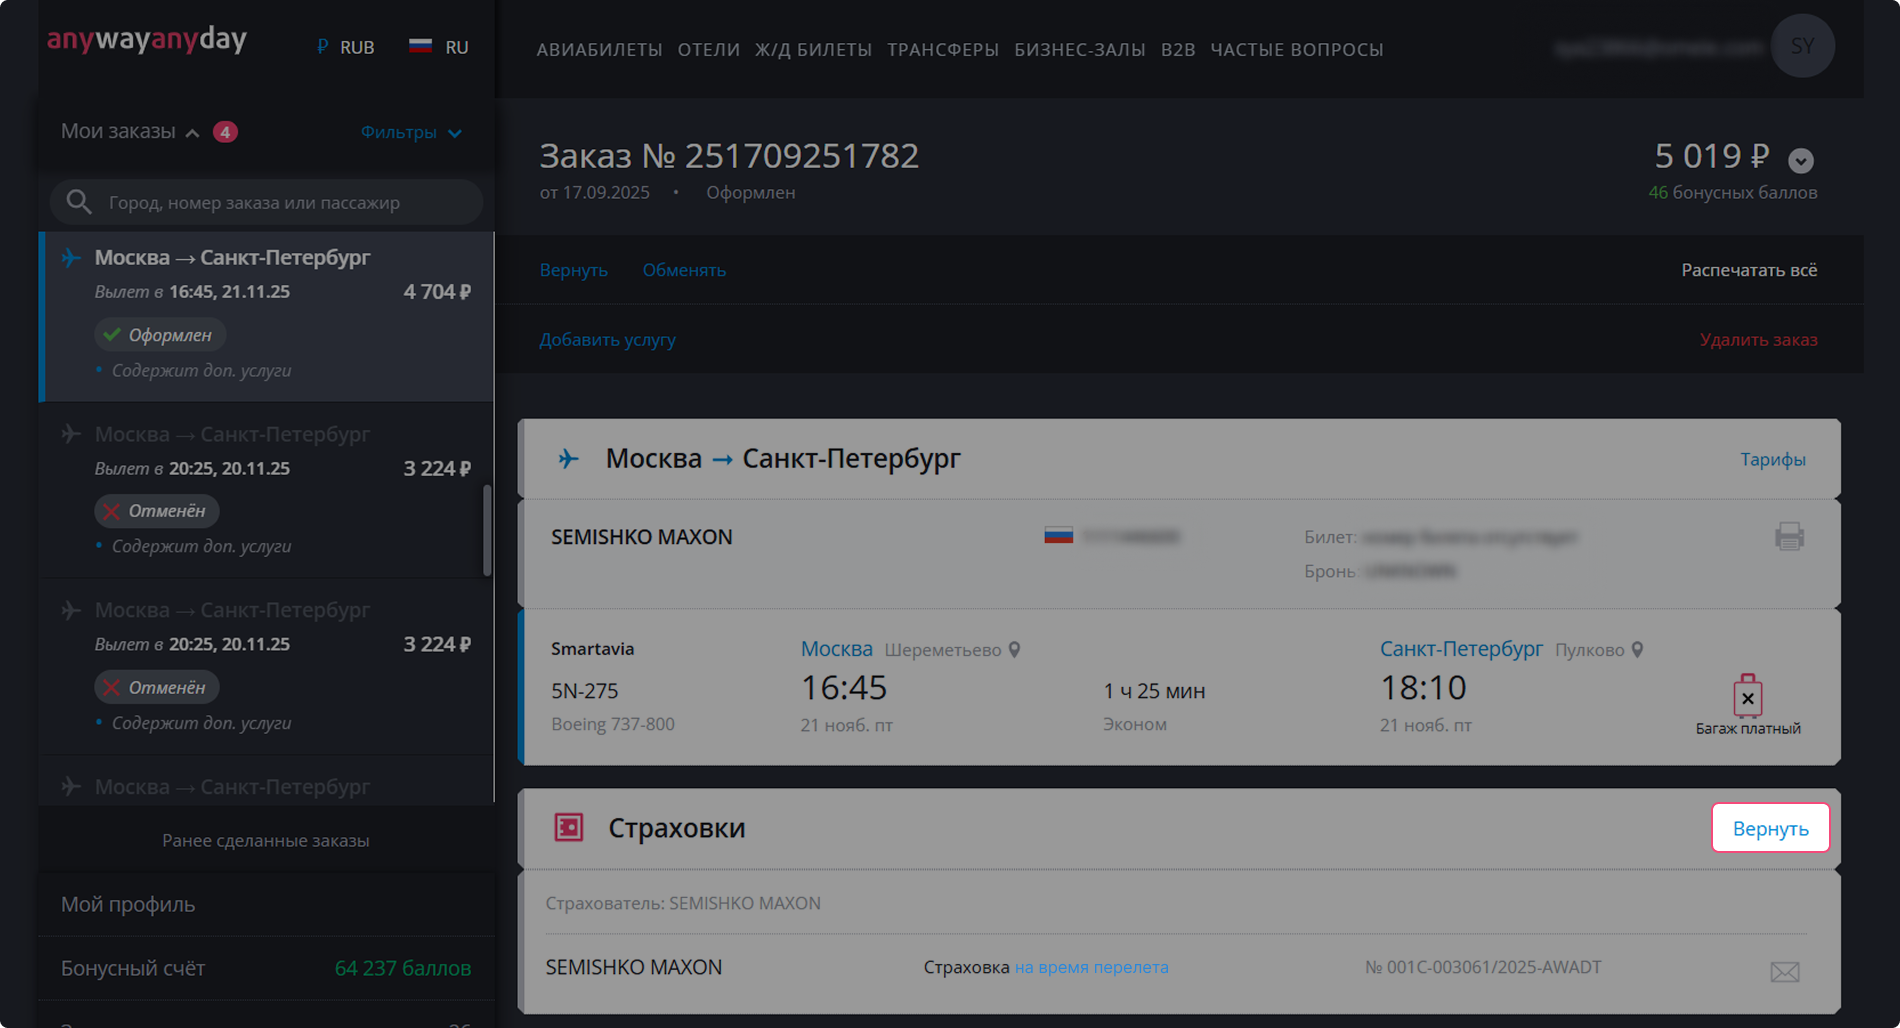This screenshot has height=1028, width=1900.
Task: Click the Обменять link
Action: tap(684, 270)
